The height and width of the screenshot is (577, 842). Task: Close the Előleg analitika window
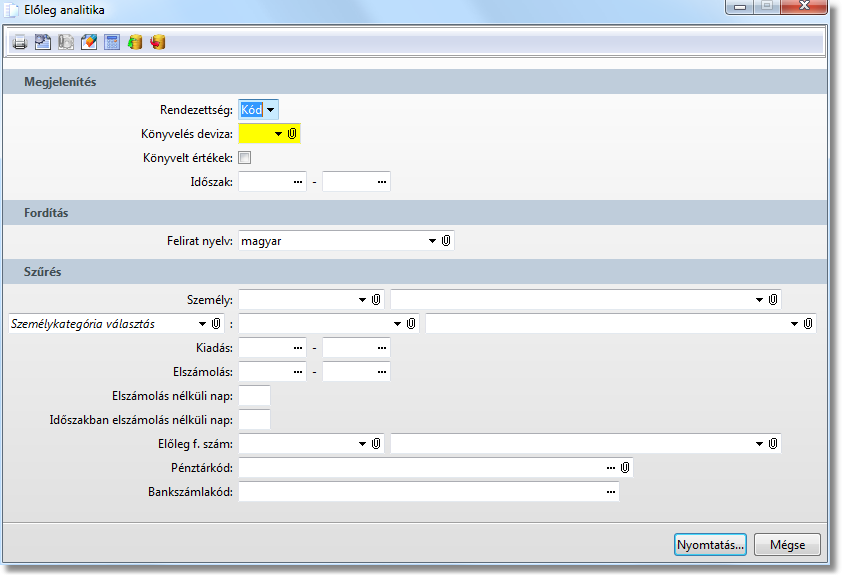point(804,6)
